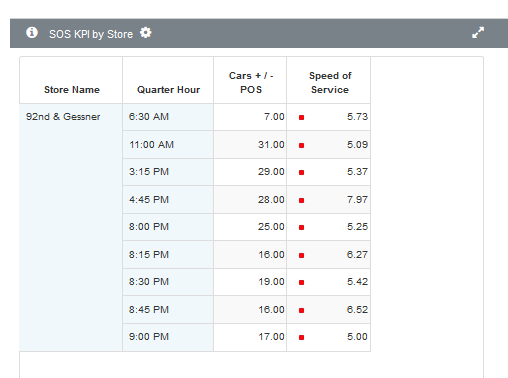
Task: Click the 5.00 speed of service value
Action: pyautogui.click(x=357, y=337)
